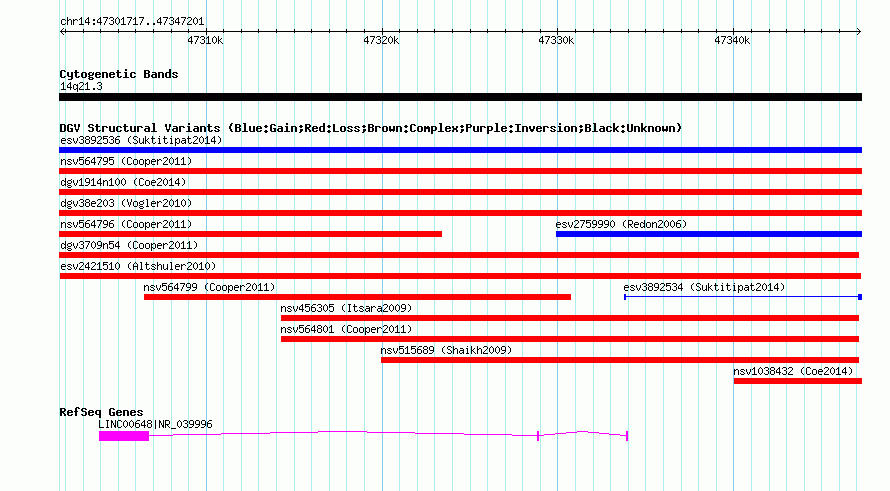The height and width of the screenshot is (491, 890).
Task: Click the magenta LINC00648 exon block
Action: [124, 436]
